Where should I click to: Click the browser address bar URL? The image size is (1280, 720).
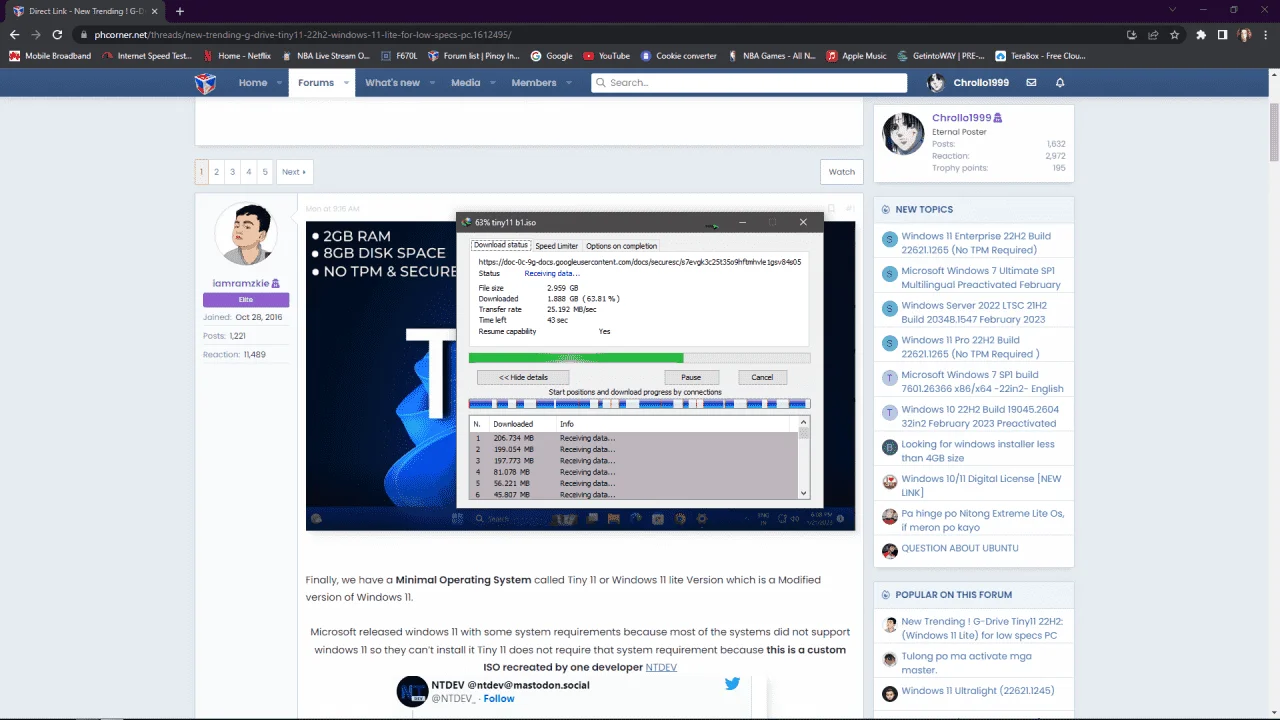[x=303, y=34]
